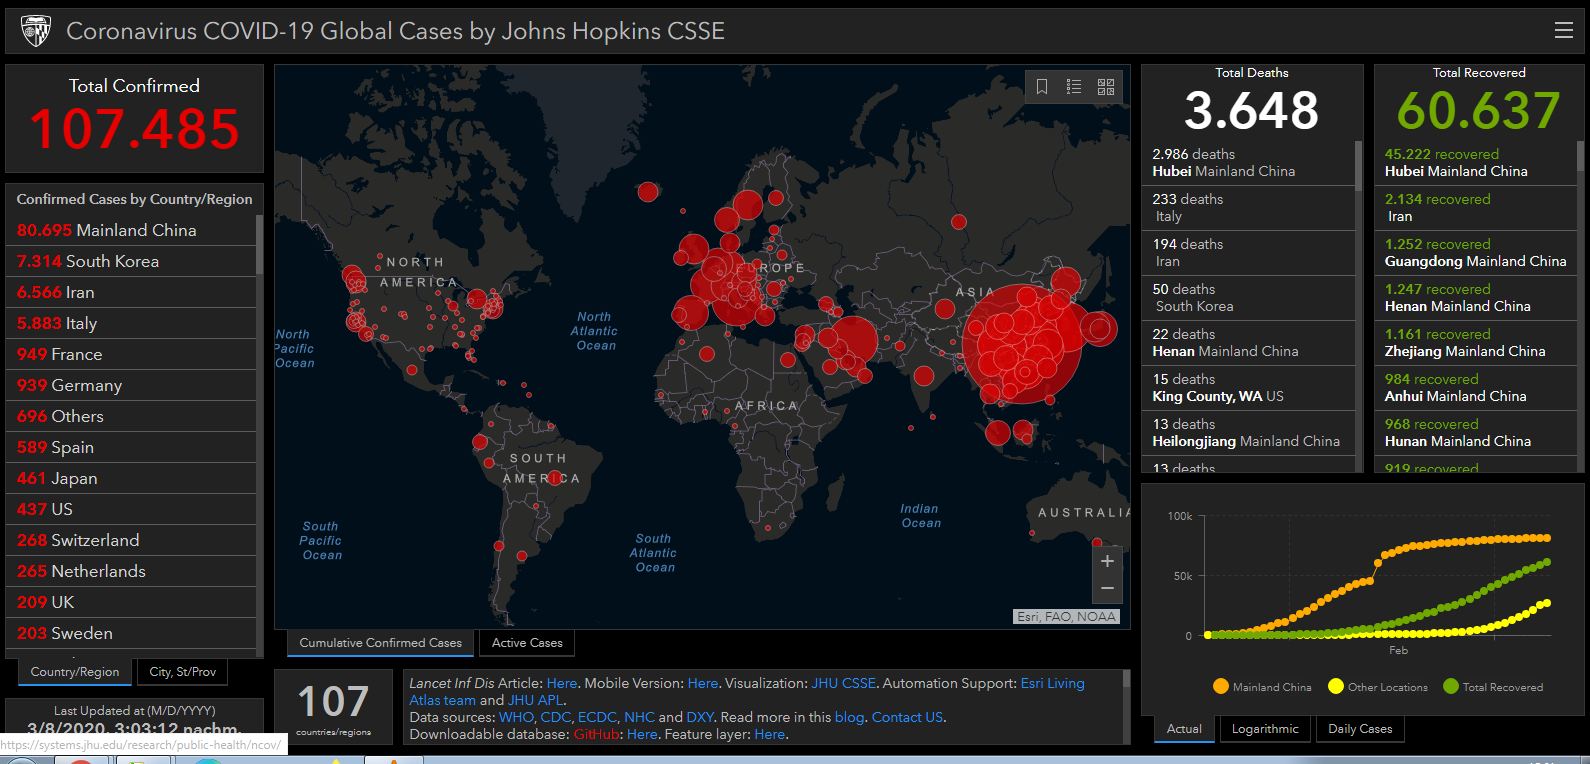
Task: Toggle Mainland China series in chart legend
Action: (1261, 687)
